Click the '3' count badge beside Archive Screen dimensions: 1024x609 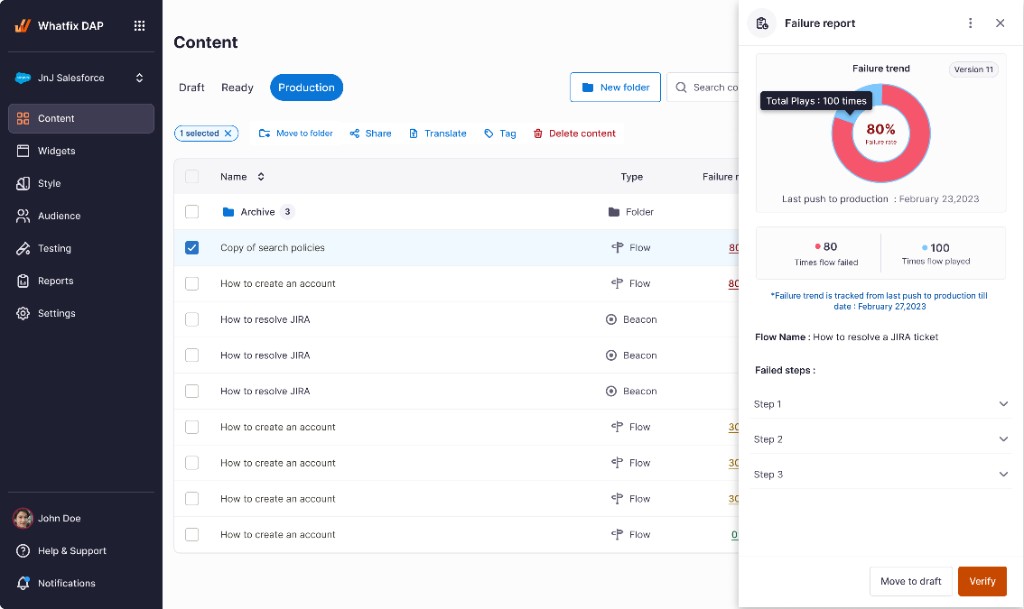click(x=287, y=211)
